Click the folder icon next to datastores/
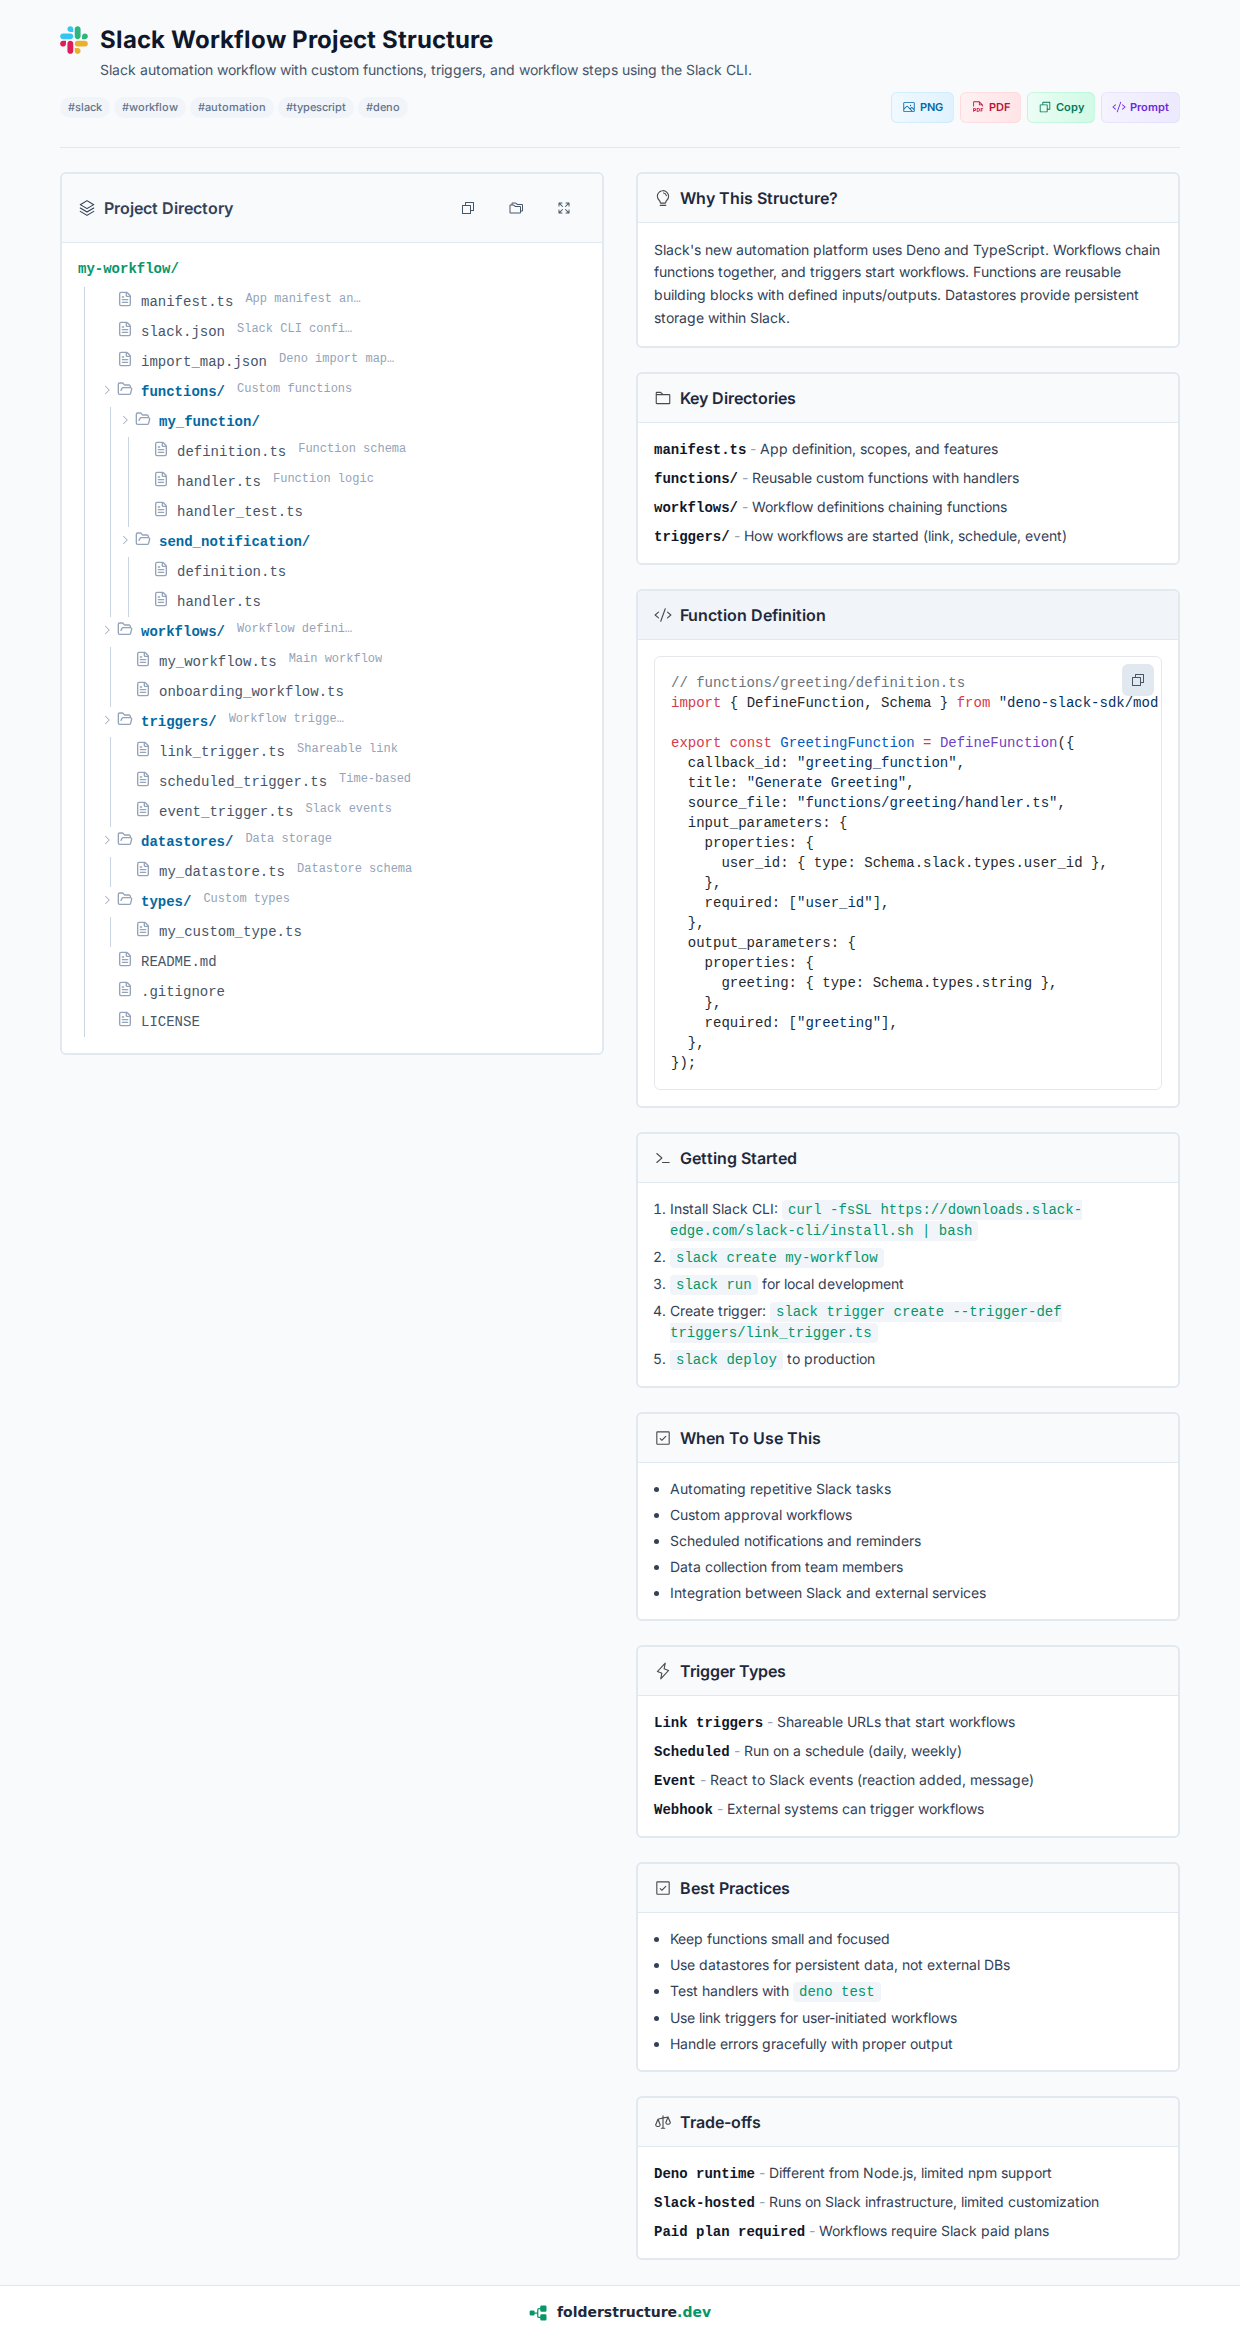The width and height of the screenshot is (1240, 2339). 125,839
